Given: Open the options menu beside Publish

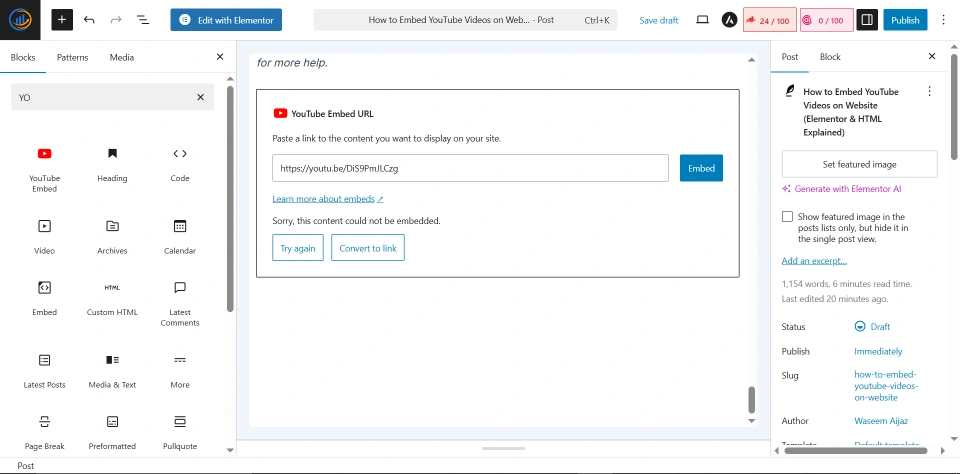Looking at the screenshot, I should tap(941, 20).
